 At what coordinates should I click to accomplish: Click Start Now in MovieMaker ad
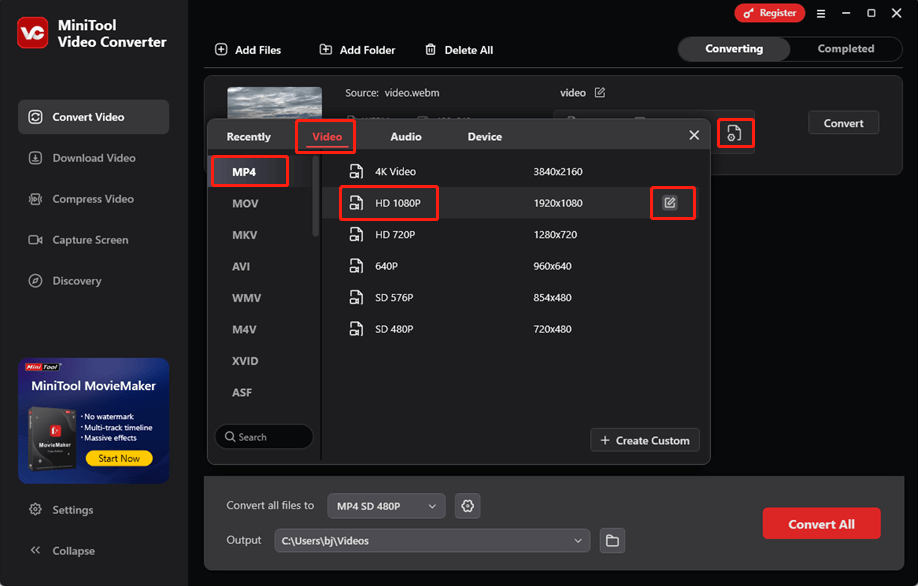click(x=119, y=458)
